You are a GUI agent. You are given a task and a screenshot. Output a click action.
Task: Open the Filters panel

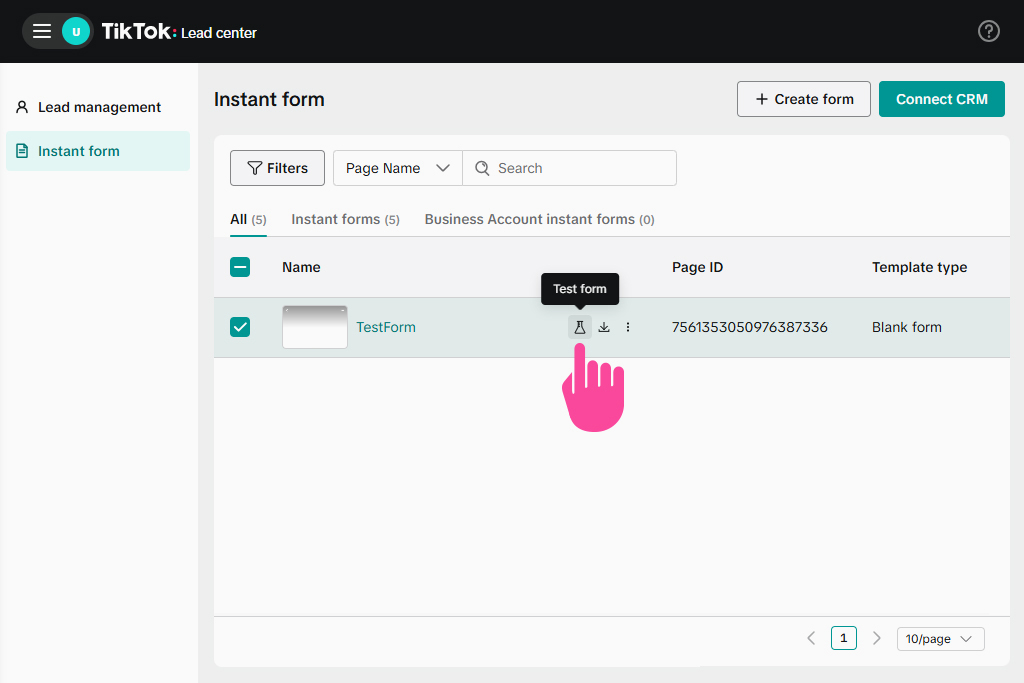tap(277, 168)
